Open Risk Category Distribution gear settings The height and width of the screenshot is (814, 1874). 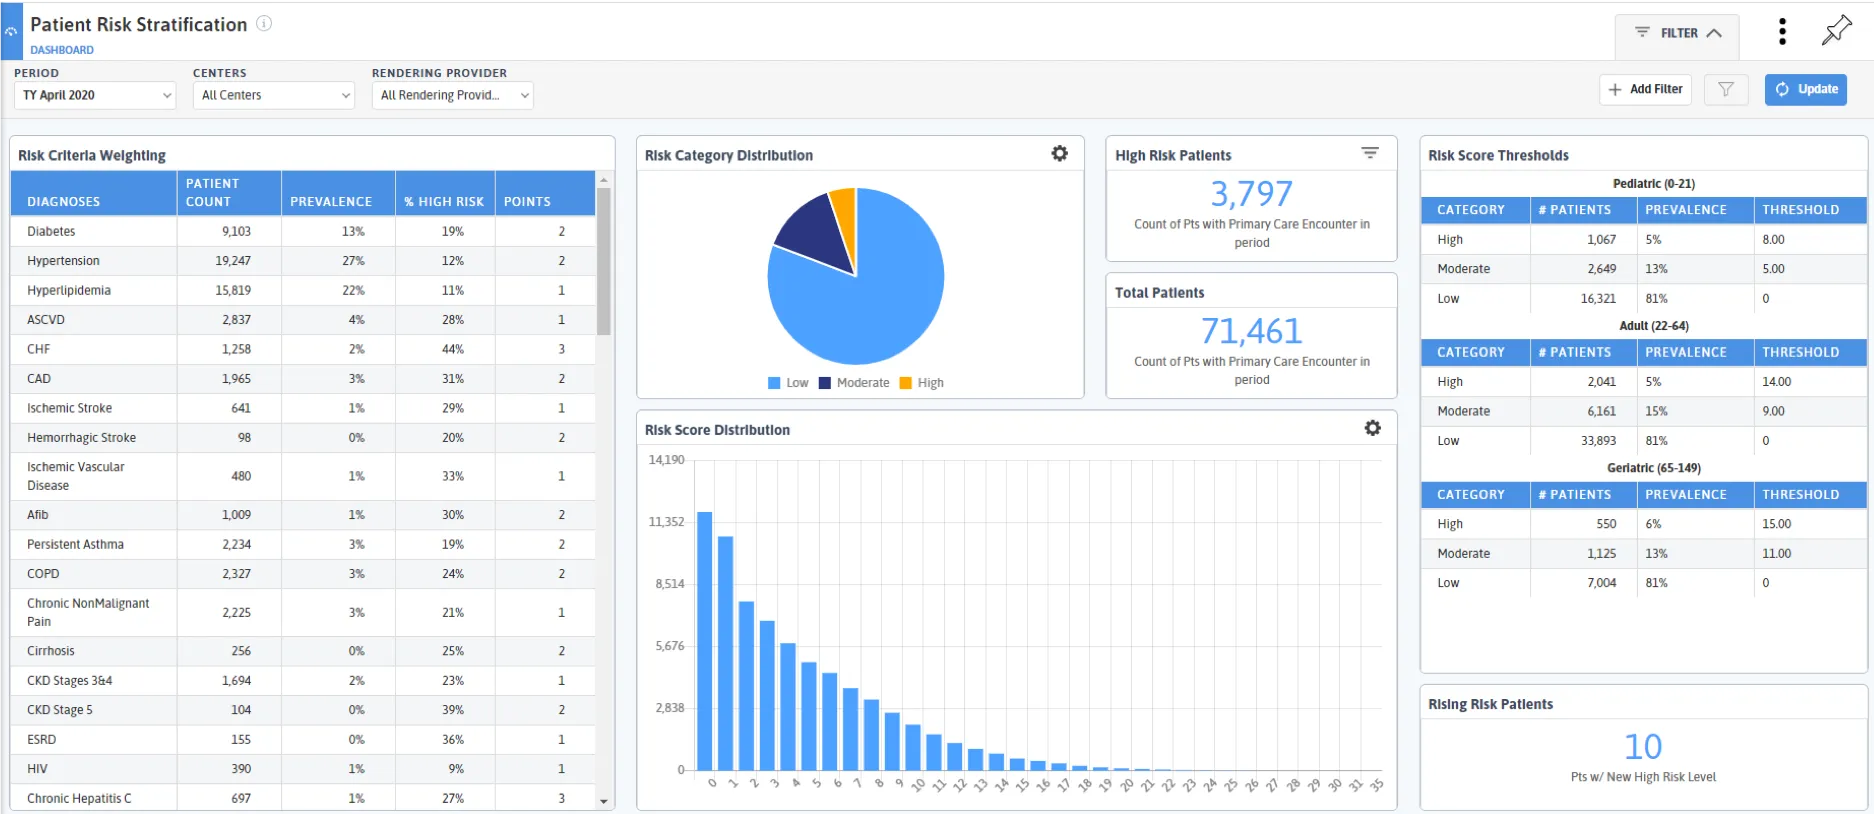coord(1060,154)
